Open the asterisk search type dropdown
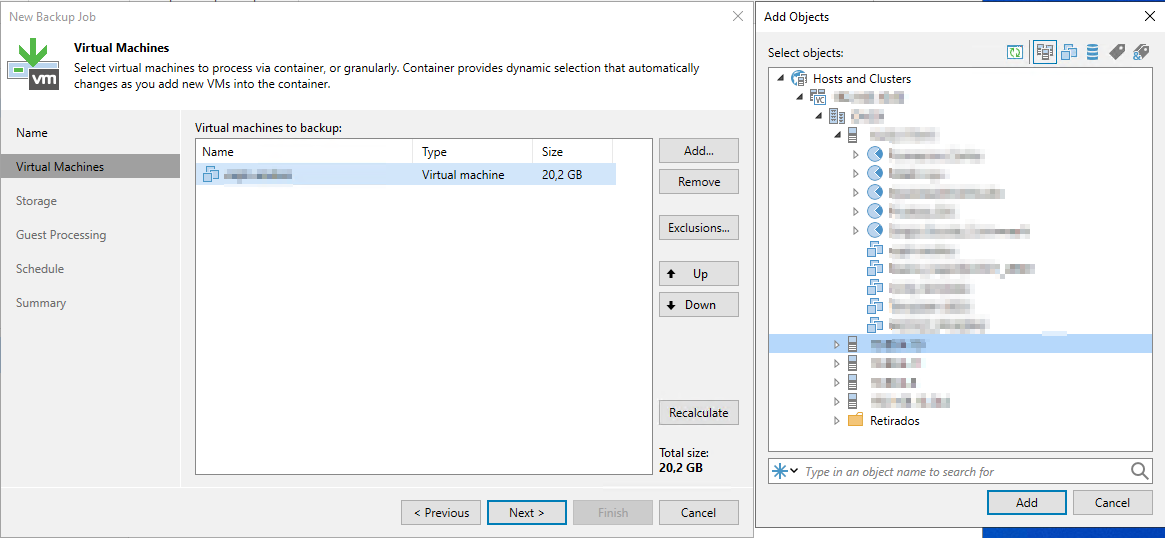The image size is (1165, 538). click(x=784, y=471)
